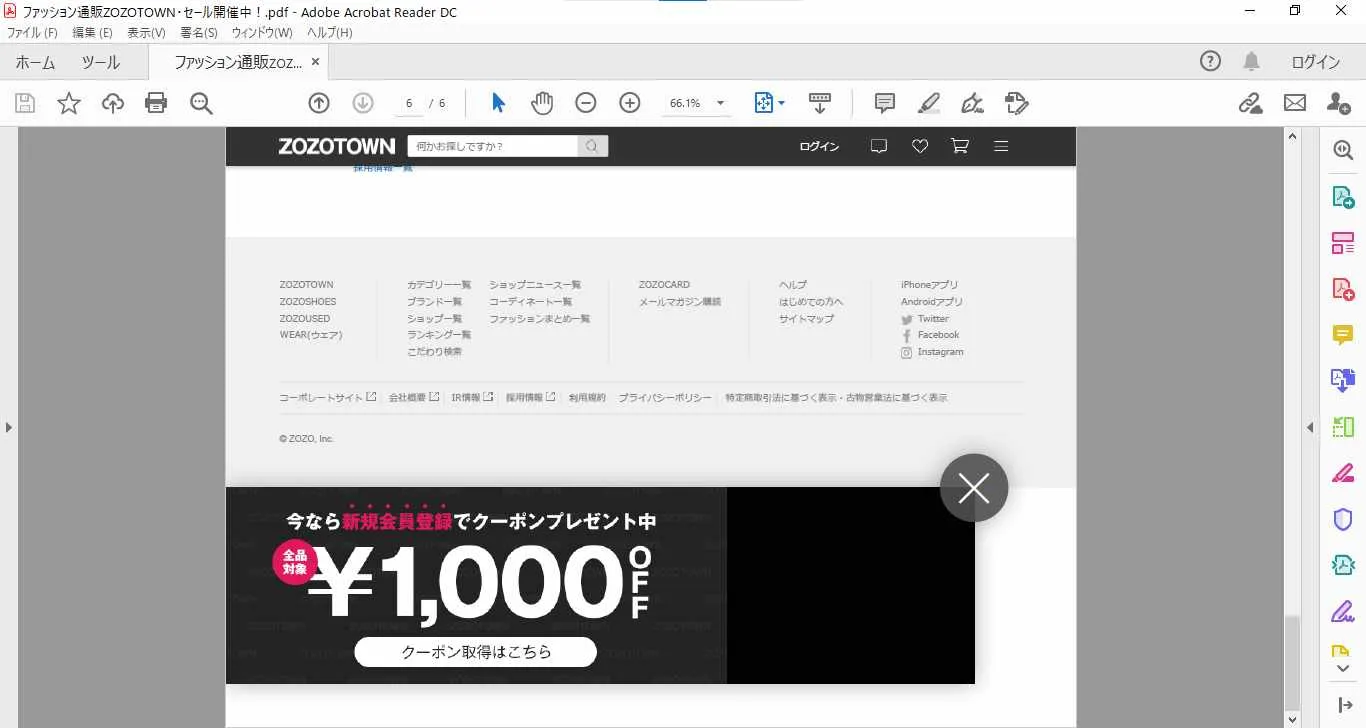Open Redact pink pen tool in sidebar
Screen dimensions: 1366x728
1343,473
